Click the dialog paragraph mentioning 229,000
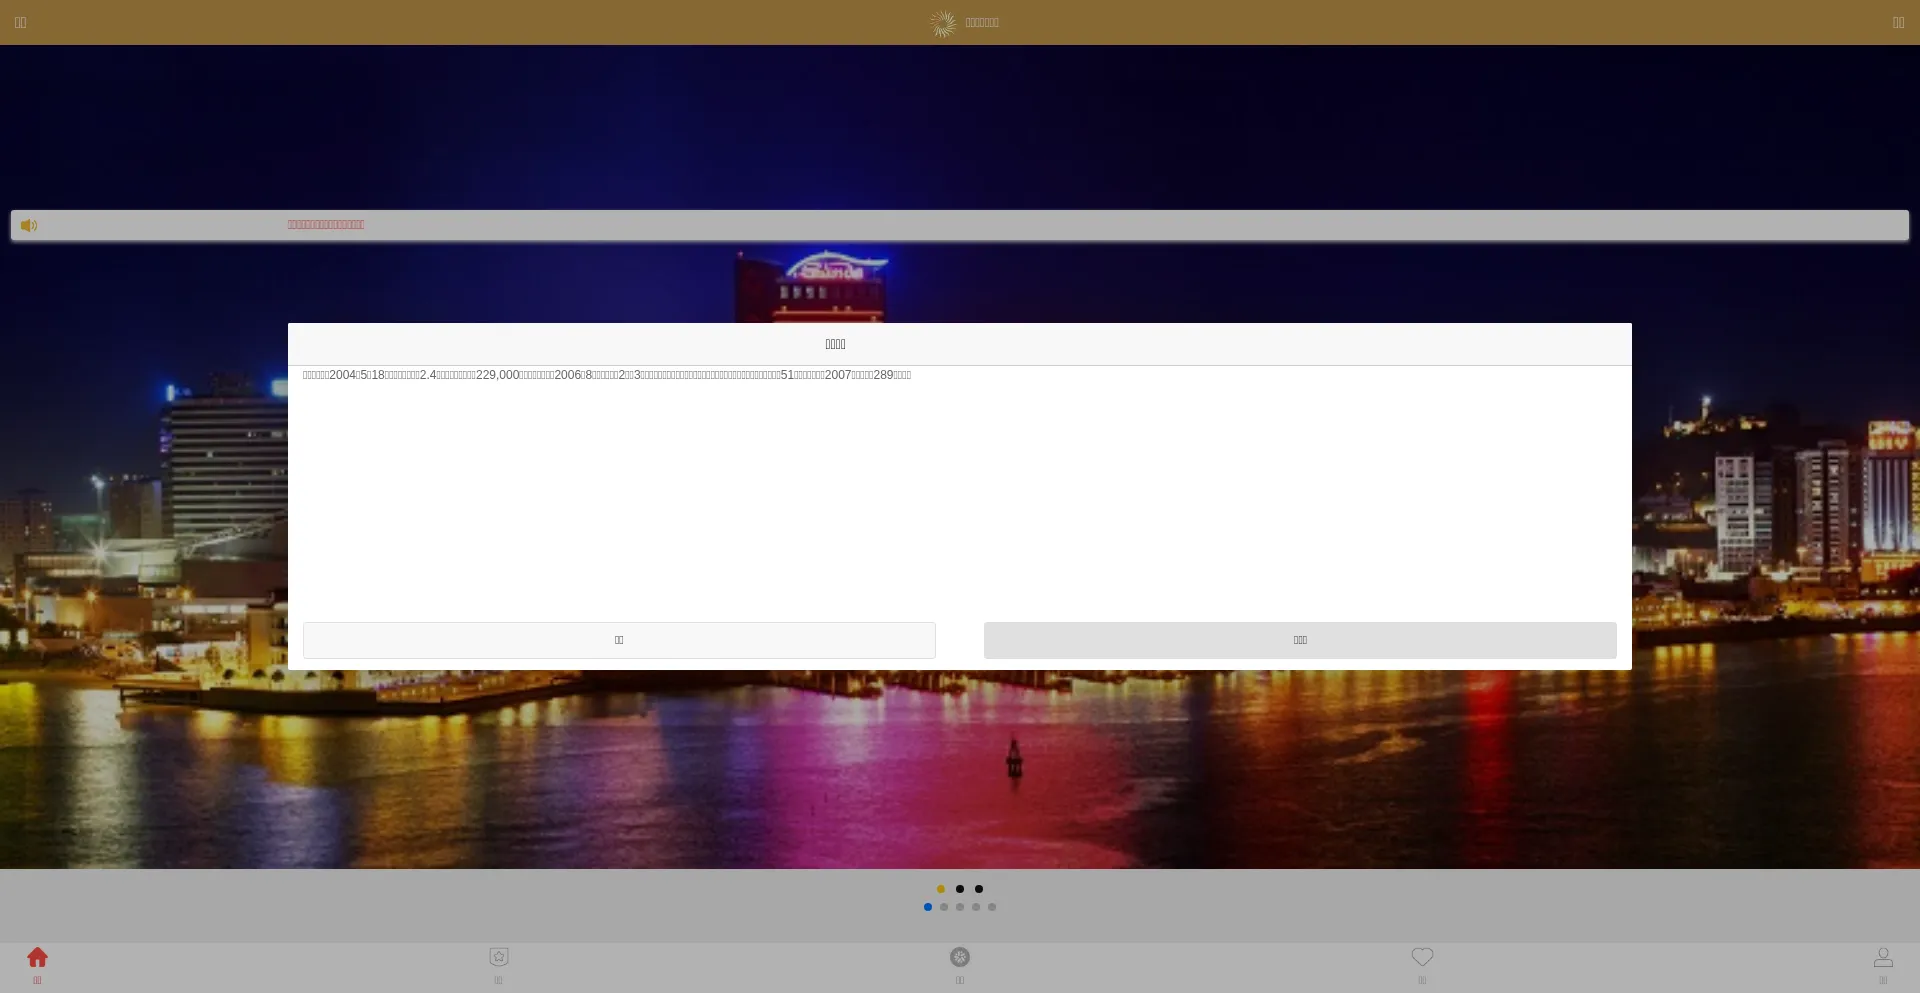 (607, 375)
